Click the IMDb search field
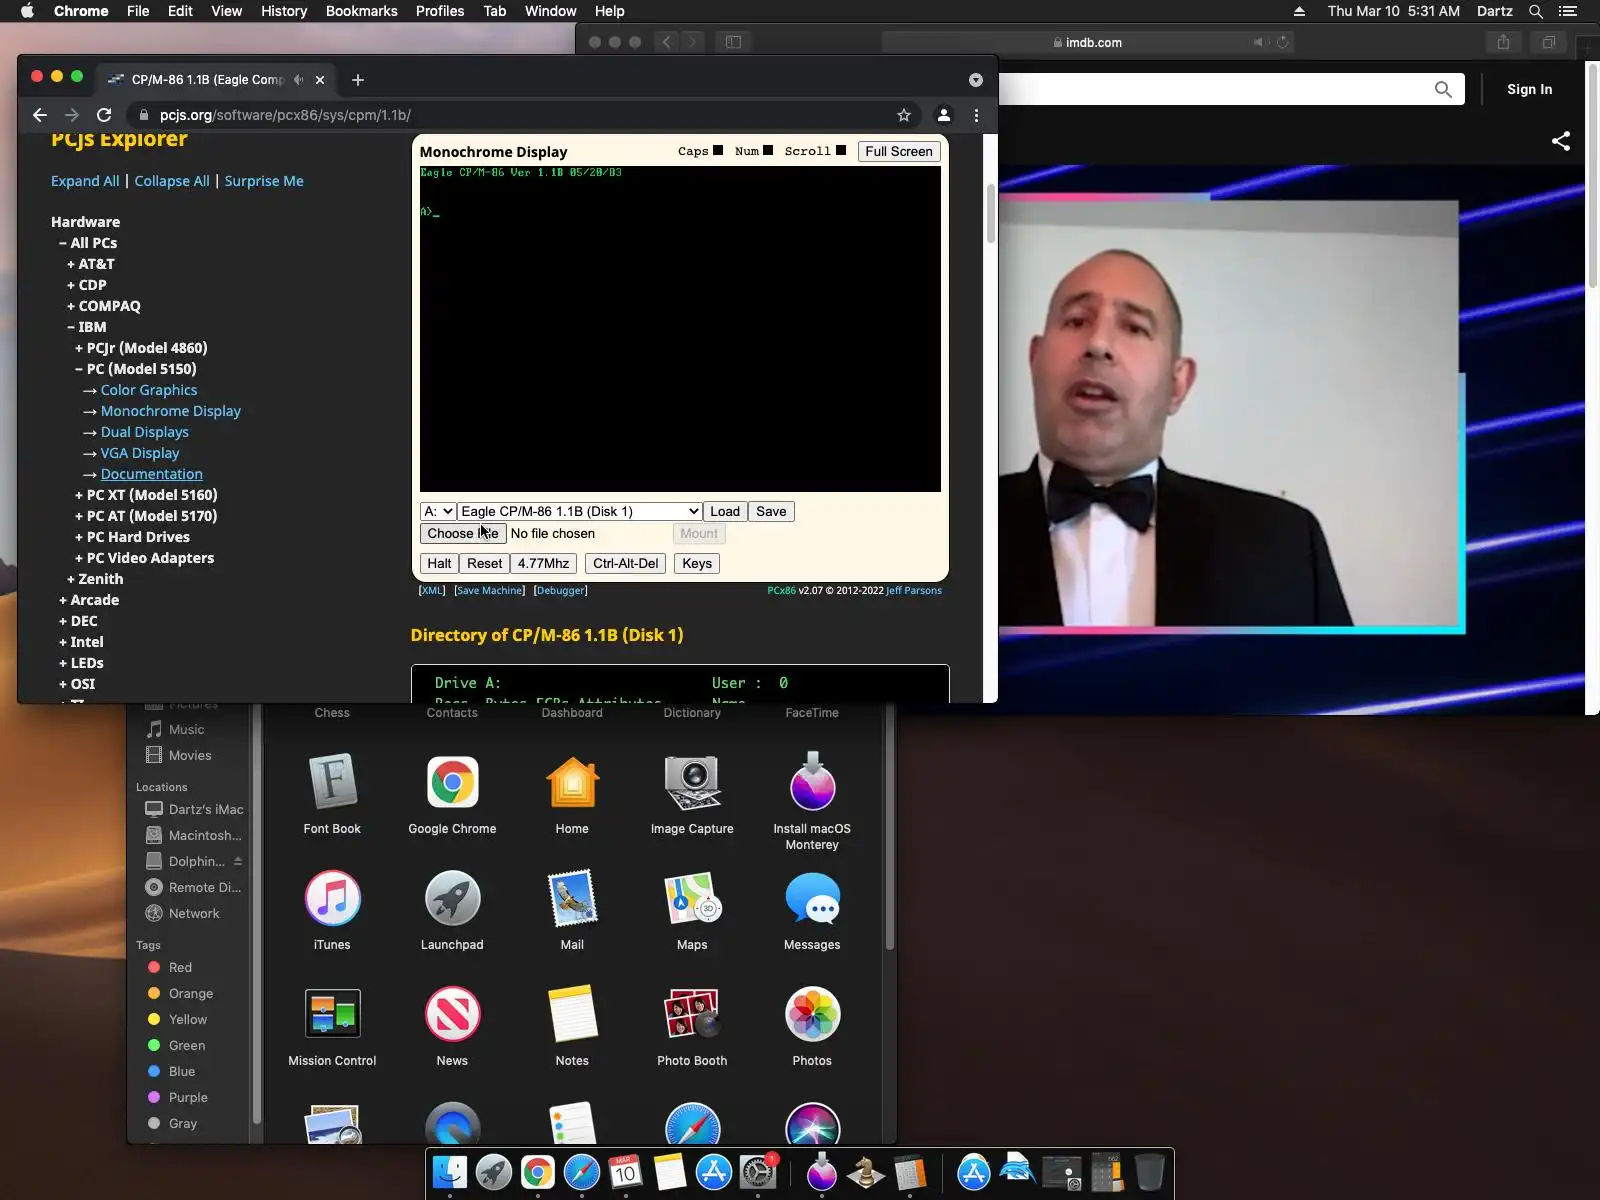Viewport: 1600px width, 1200px height. click(x=1210, y=89)
